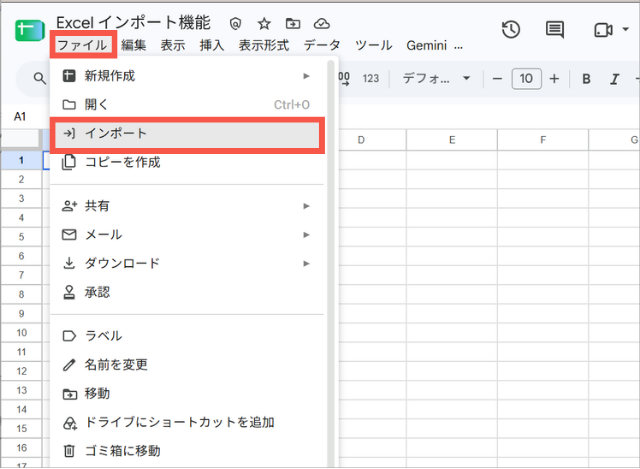This screenshot has height=469, width=640.
Task: Click the search magnifier in toolbar
Action: tap(40, 78)
